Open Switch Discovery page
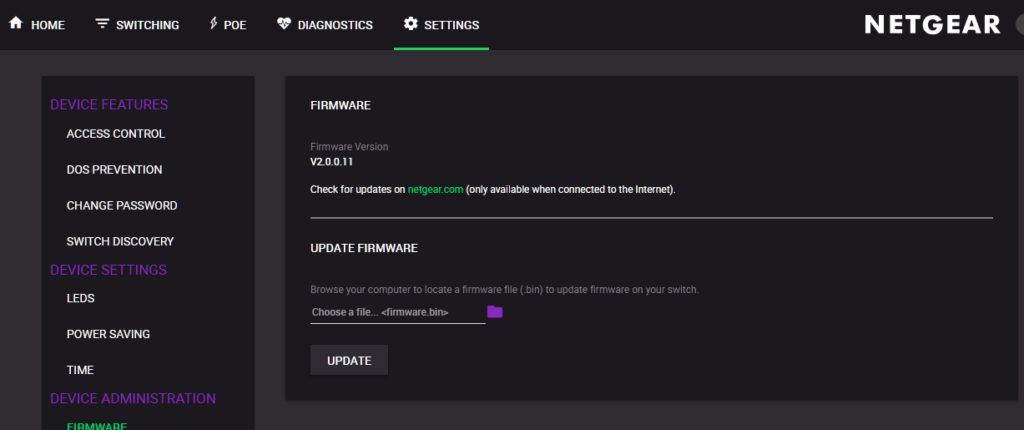The width and height of the screenshot is (1024, 430). 120,242
